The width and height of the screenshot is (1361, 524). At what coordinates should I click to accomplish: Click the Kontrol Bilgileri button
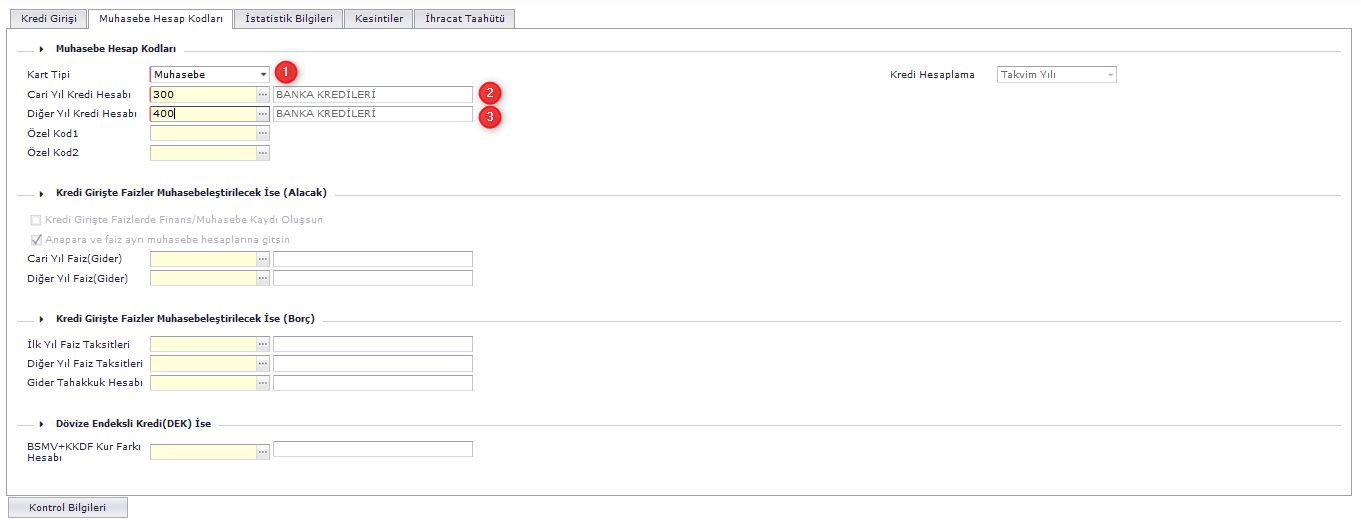68,507
